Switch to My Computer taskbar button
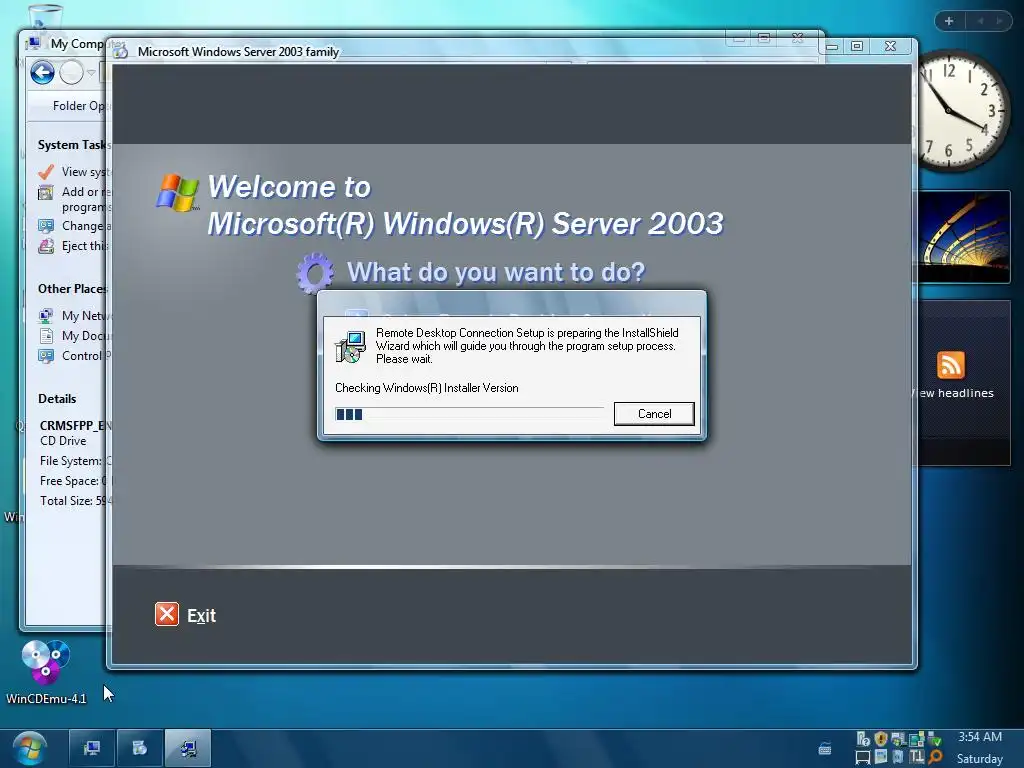 tap(92, 748)
